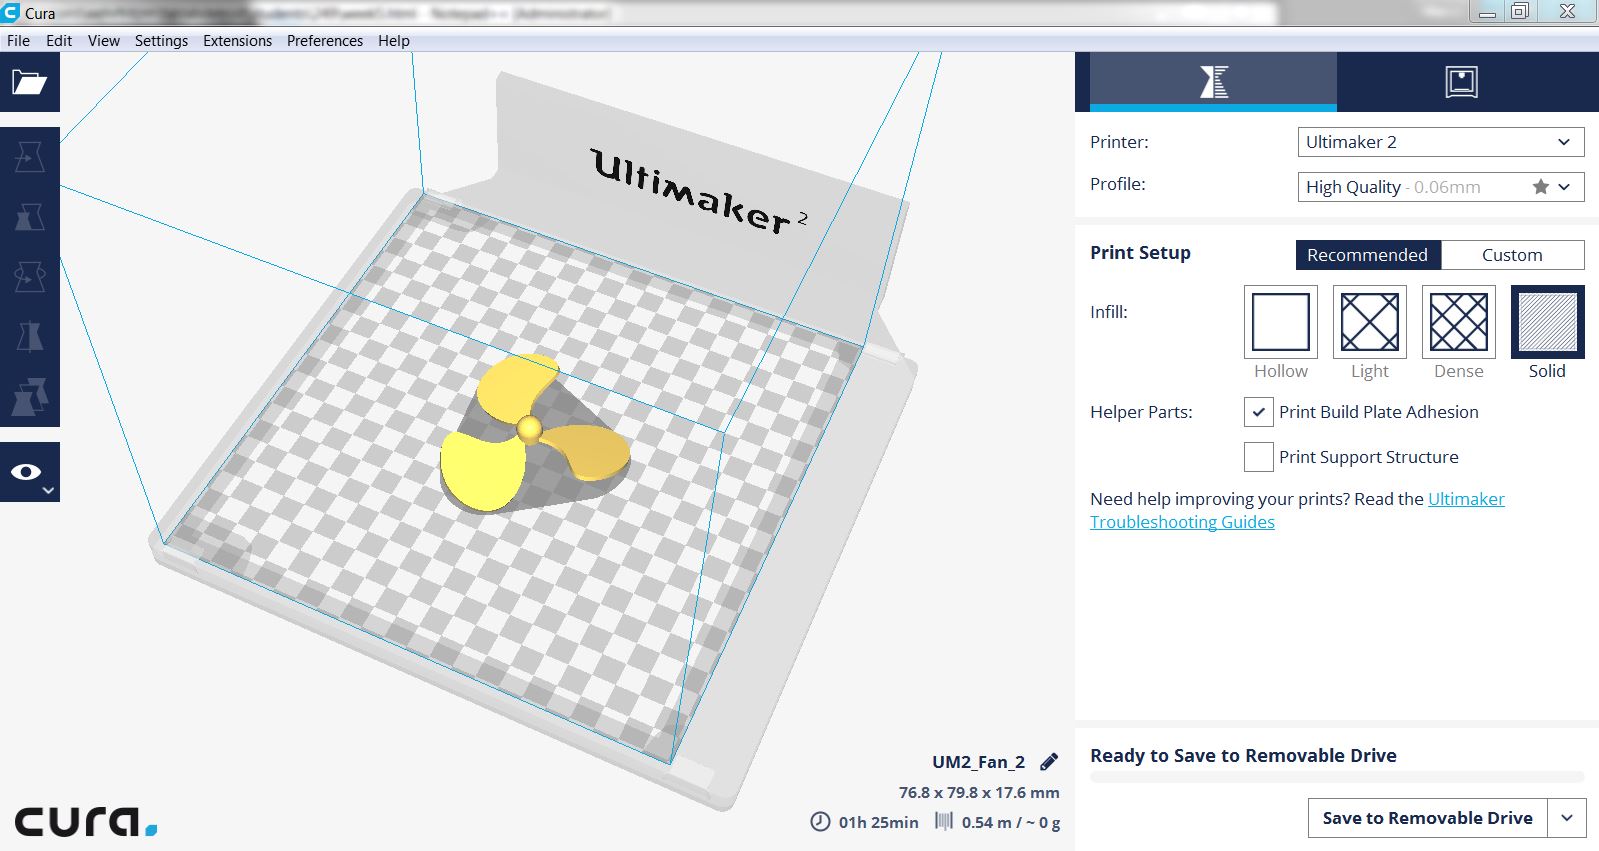Click the 76.8 x 79.8 x 17.6 mm dimensions
The image size is (1599, 851).
979,792
